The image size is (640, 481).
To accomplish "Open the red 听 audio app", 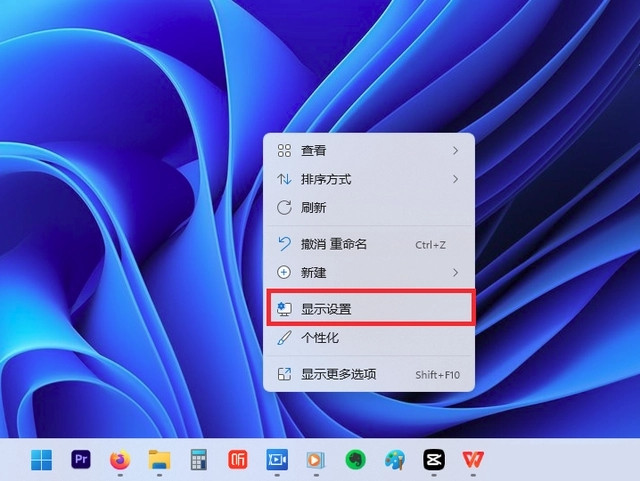I will (x=238, y=460).
